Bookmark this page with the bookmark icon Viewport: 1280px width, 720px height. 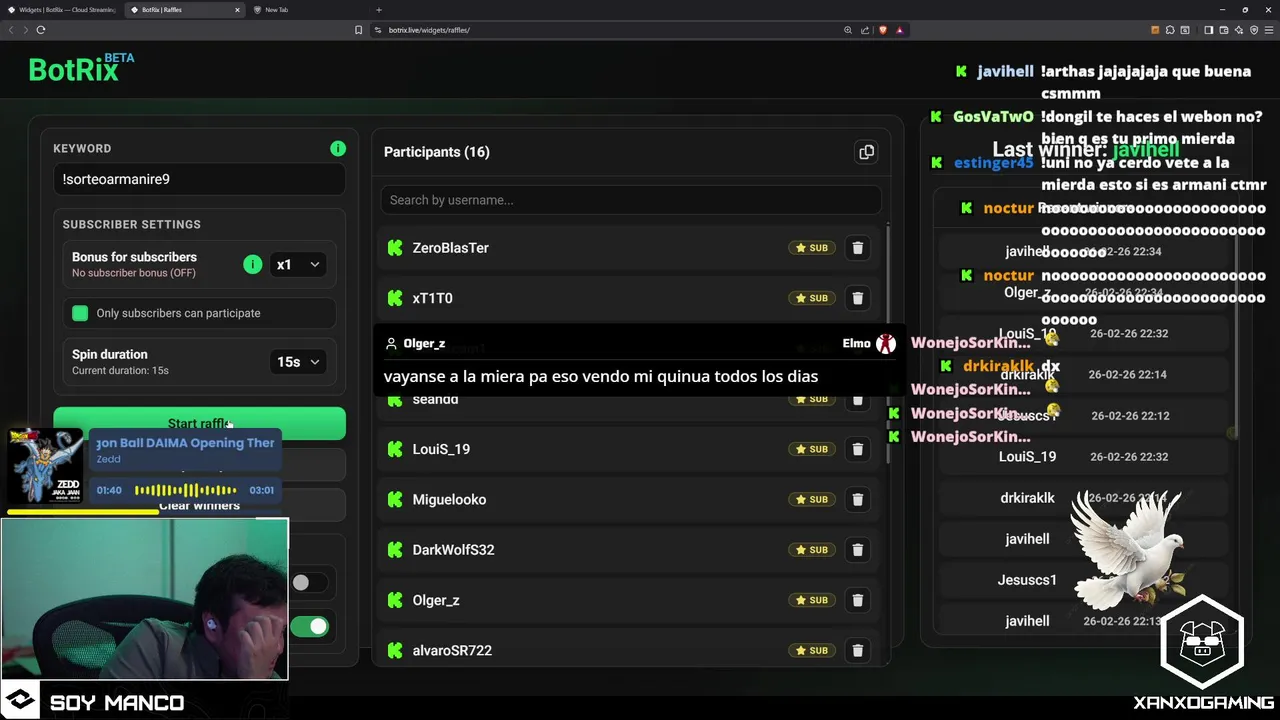(359, 30)
